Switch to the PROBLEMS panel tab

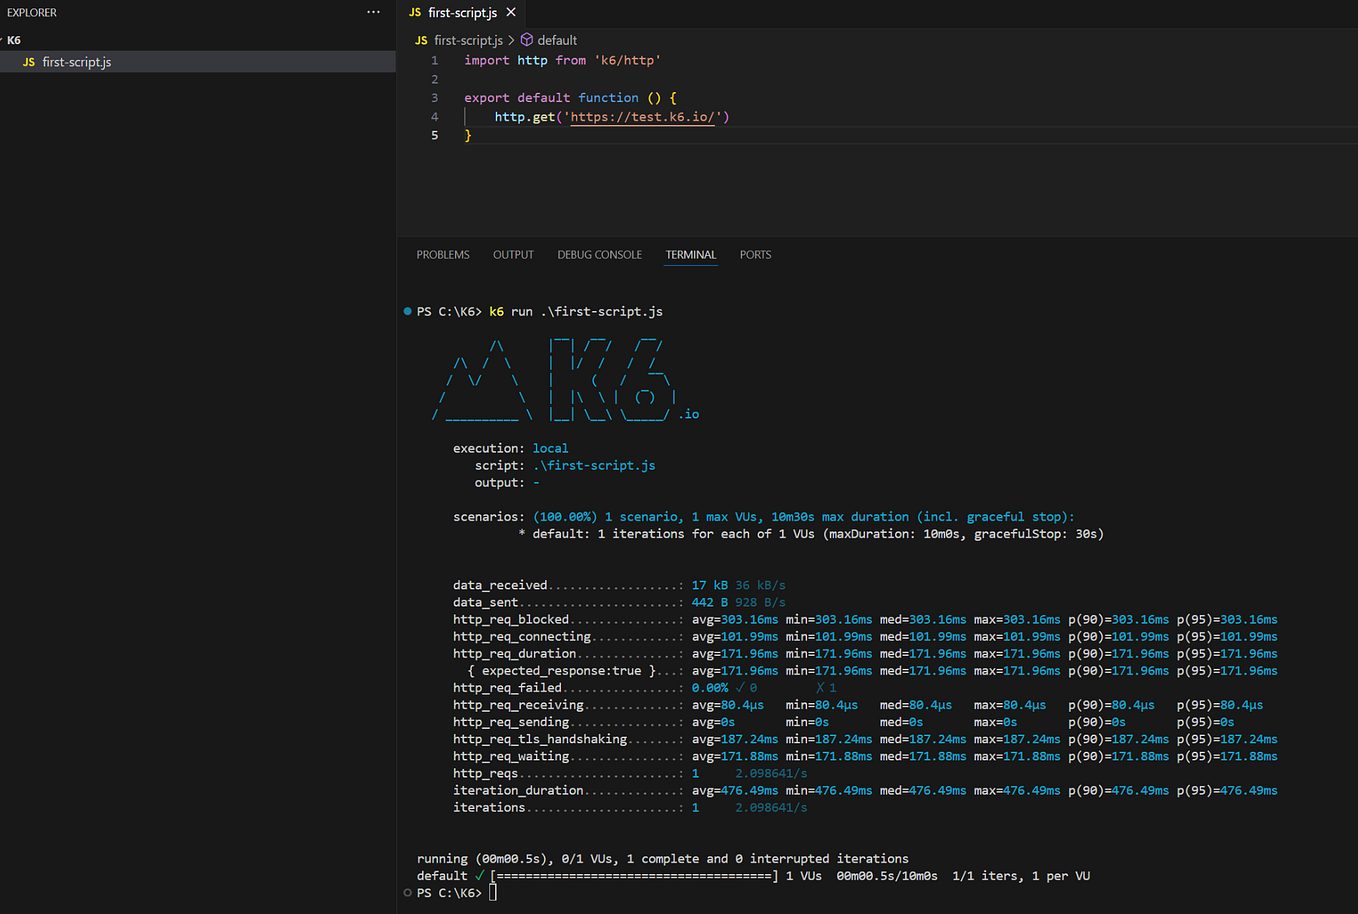(443, 255)
